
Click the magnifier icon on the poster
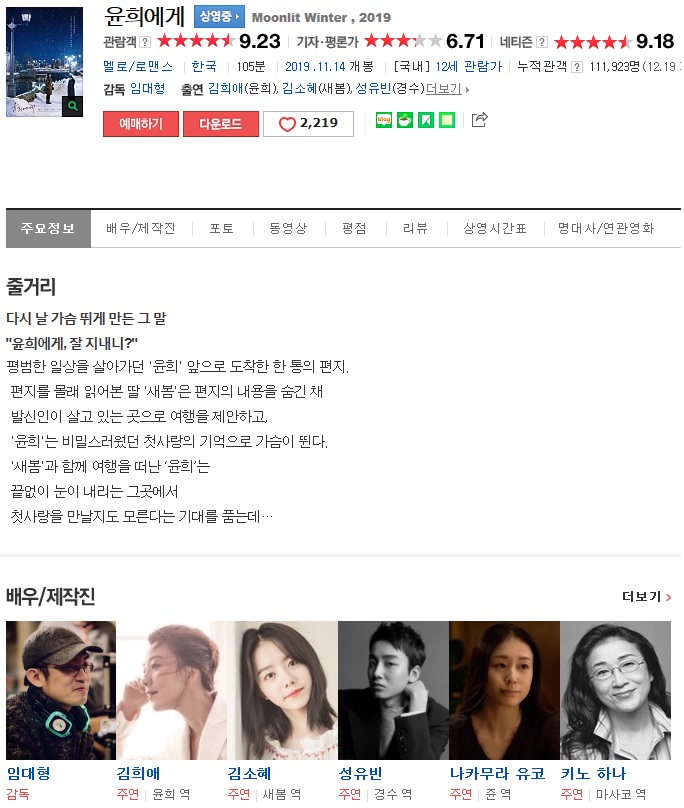tap(73, 106)
